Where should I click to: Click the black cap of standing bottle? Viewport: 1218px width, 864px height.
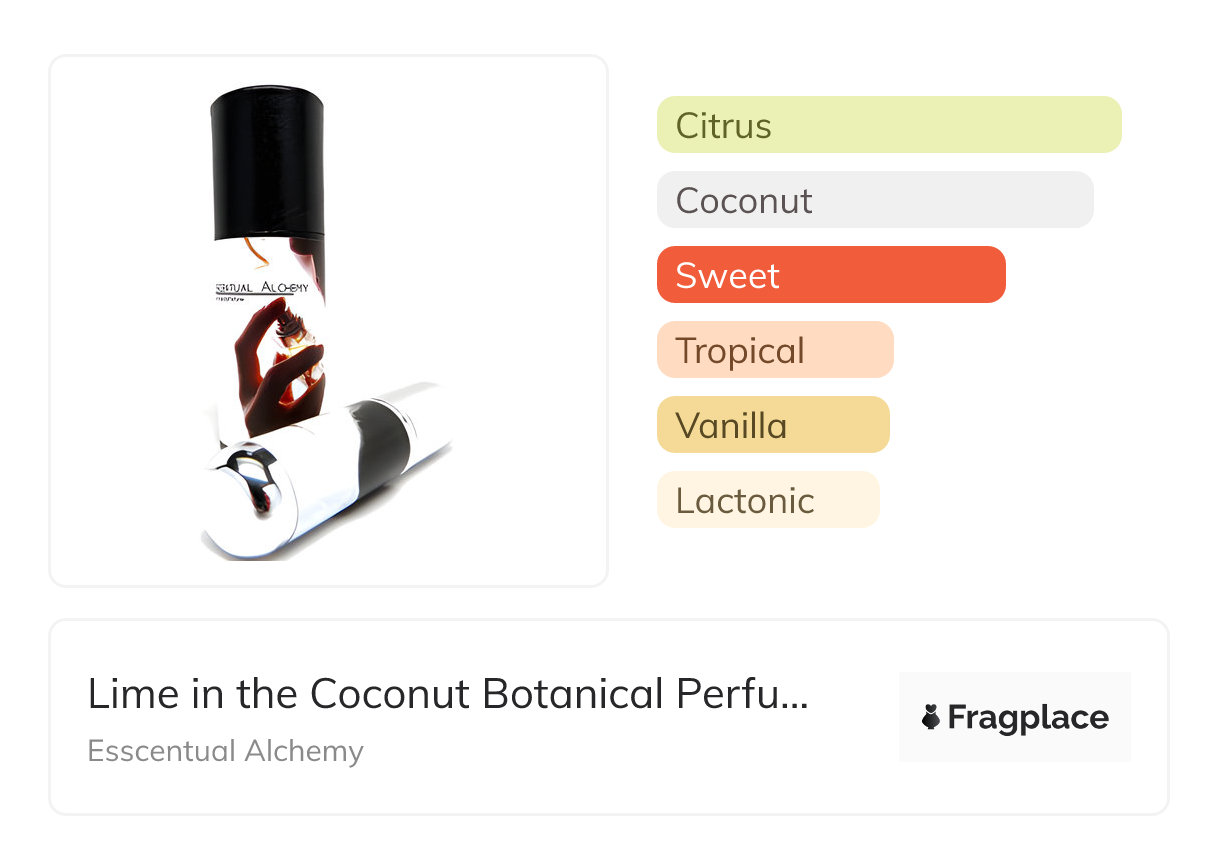[x=266, y=155]
